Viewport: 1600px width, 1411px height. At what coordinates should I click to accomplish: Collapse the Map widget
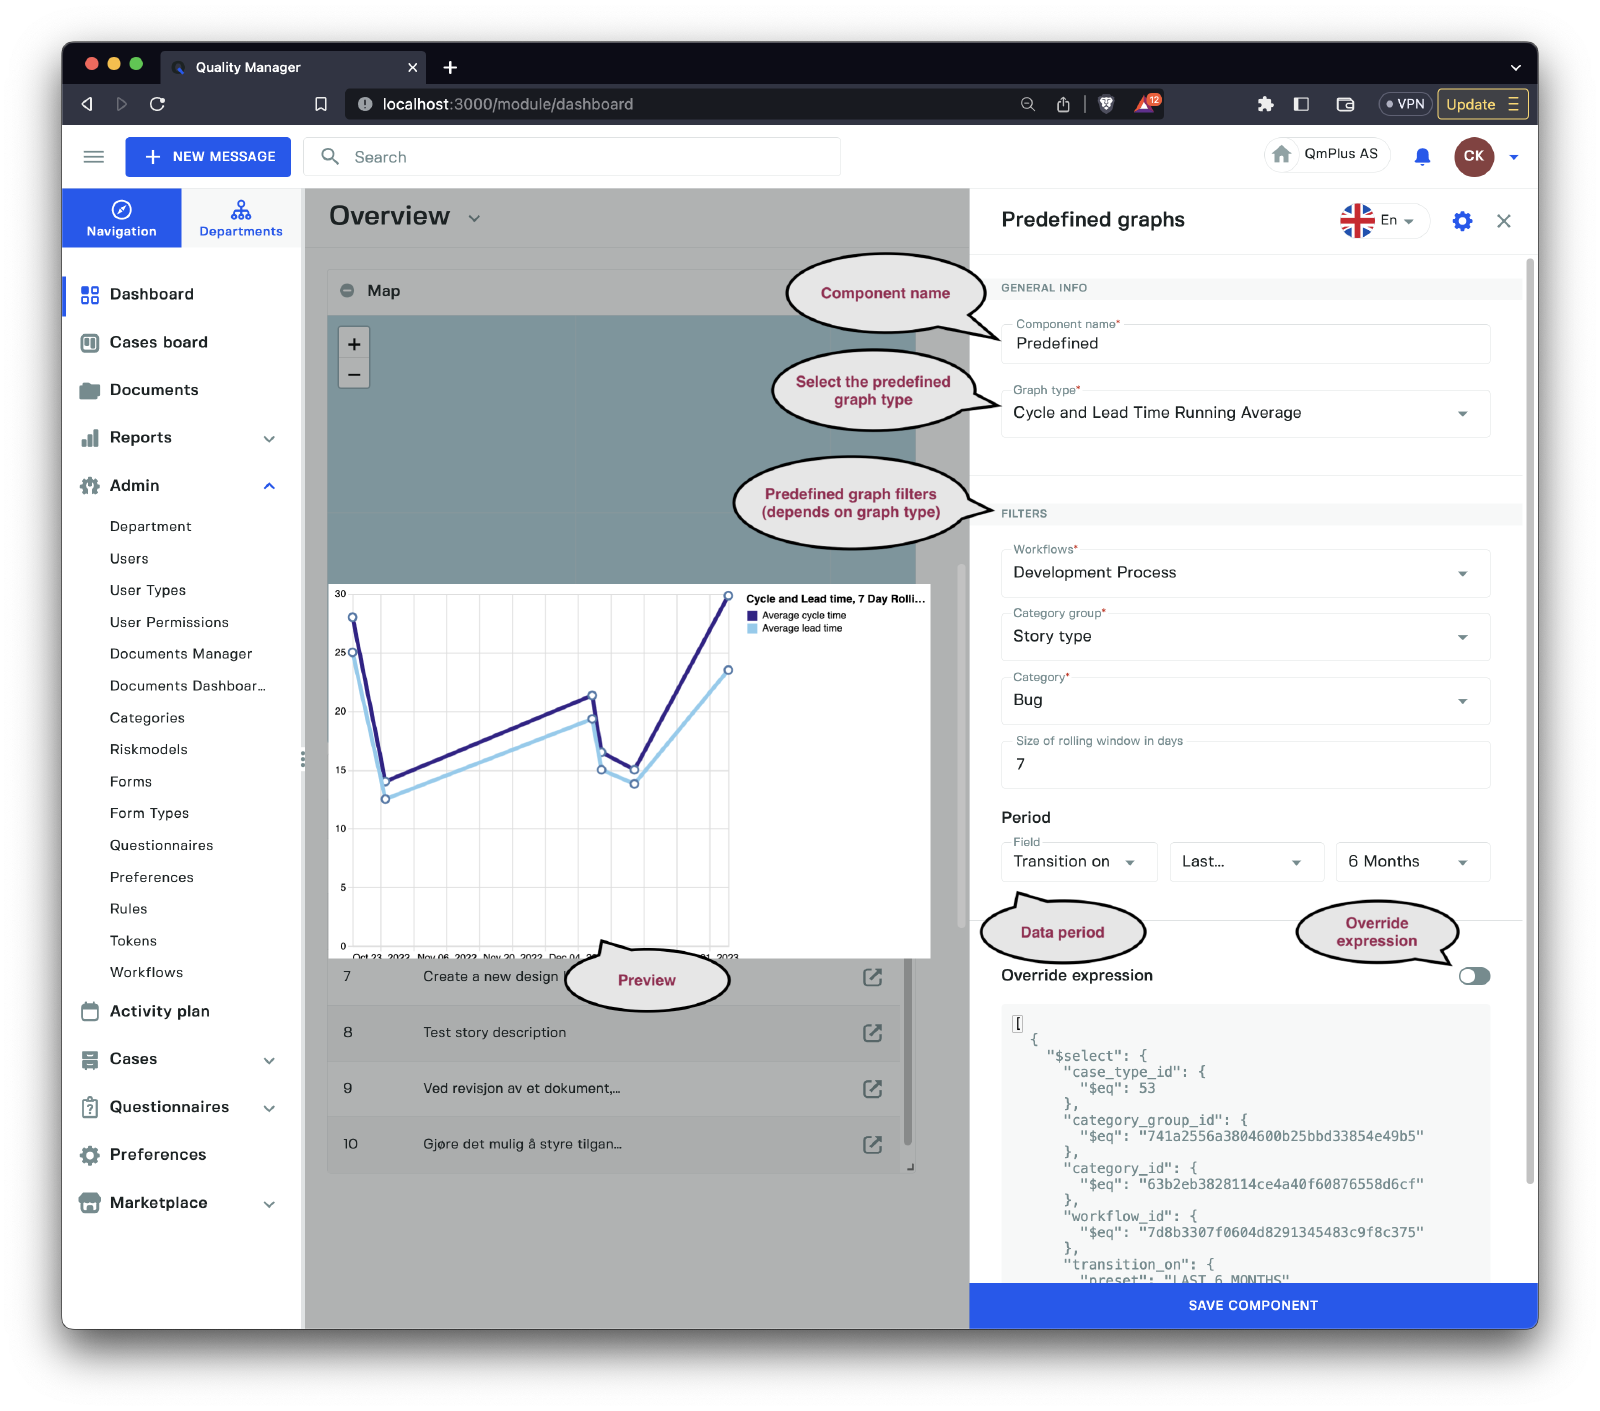point(347,291)
